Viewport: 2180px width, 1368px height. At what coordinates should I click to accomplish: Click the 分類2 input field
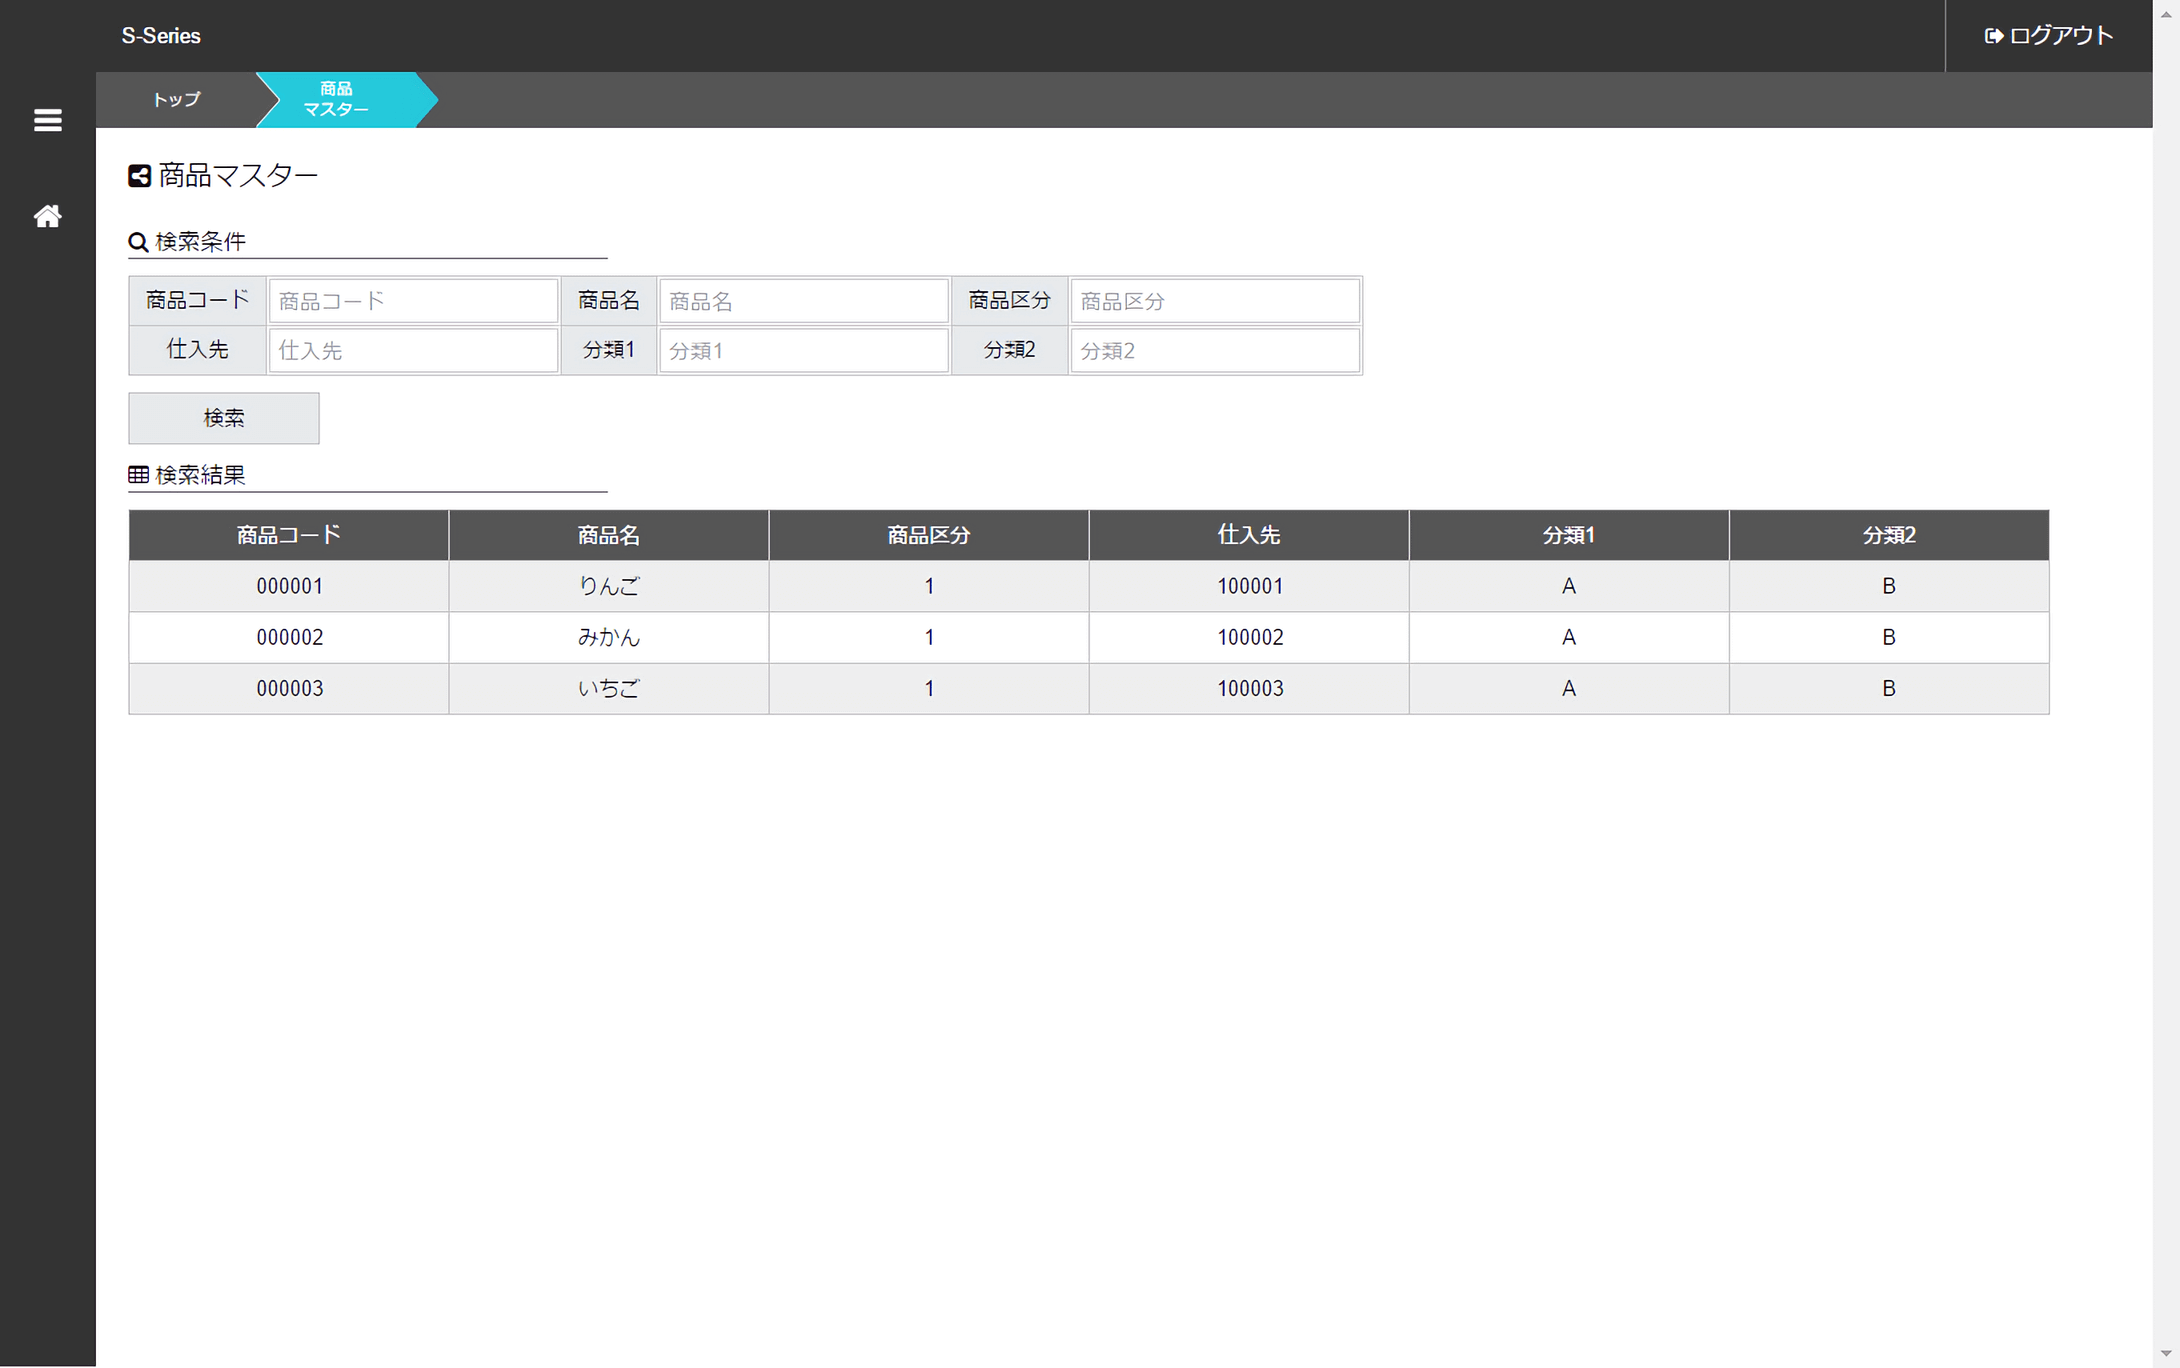[x=1213, y=350]
